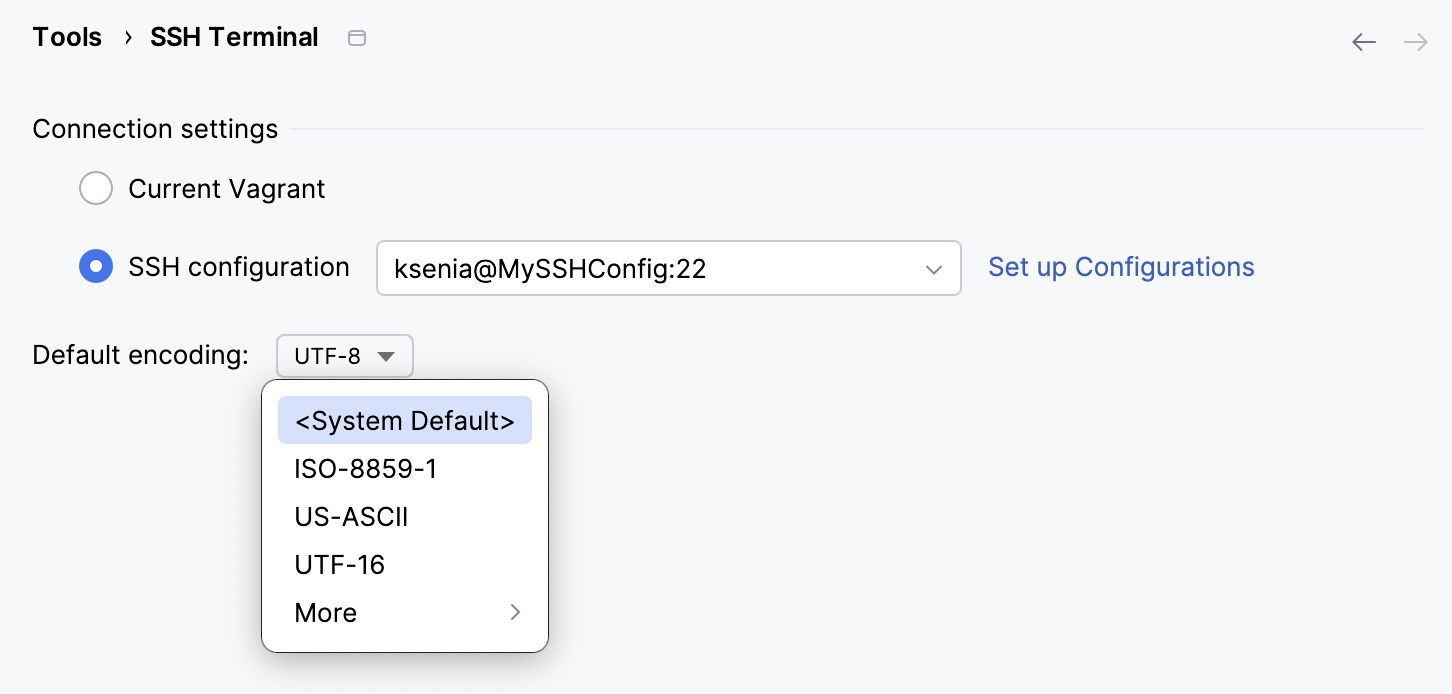The image size is (1452, 694).
Task: Open the SSH configuration dropdown arrow
Action: point(933,268)
